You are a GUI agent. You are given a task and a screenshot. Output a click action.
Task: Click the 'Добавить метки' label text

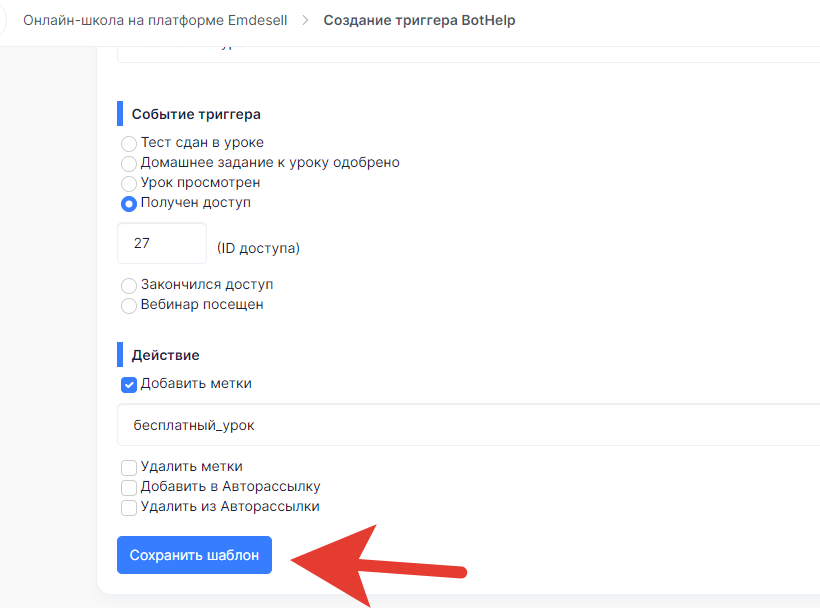pos(196,383)
